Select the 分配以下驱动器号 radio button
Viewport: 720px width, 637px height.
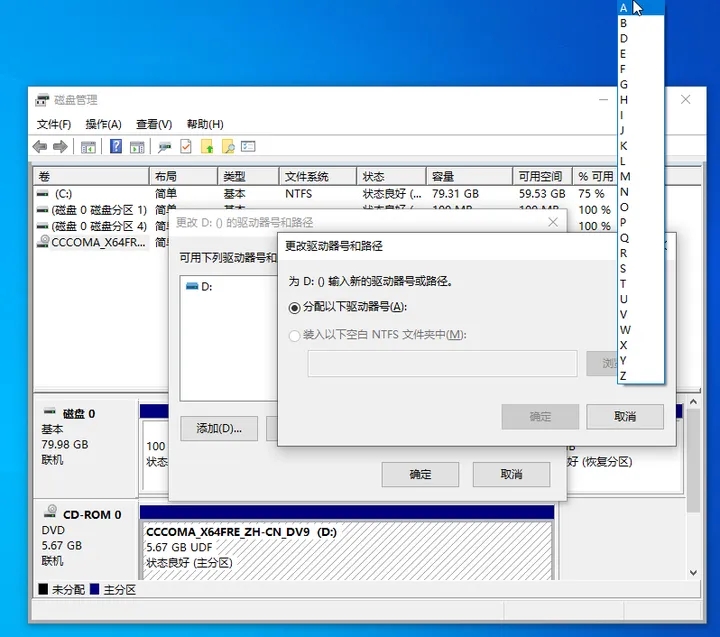pyautogui.click(x=294, y=307)
